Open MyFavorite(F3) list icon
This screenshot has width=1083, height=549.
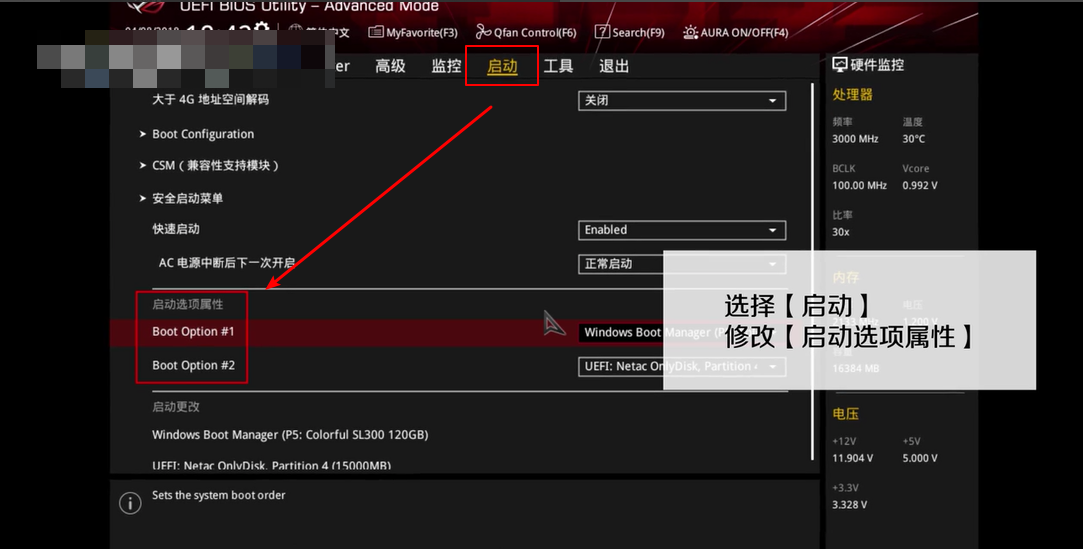(376, 32)
